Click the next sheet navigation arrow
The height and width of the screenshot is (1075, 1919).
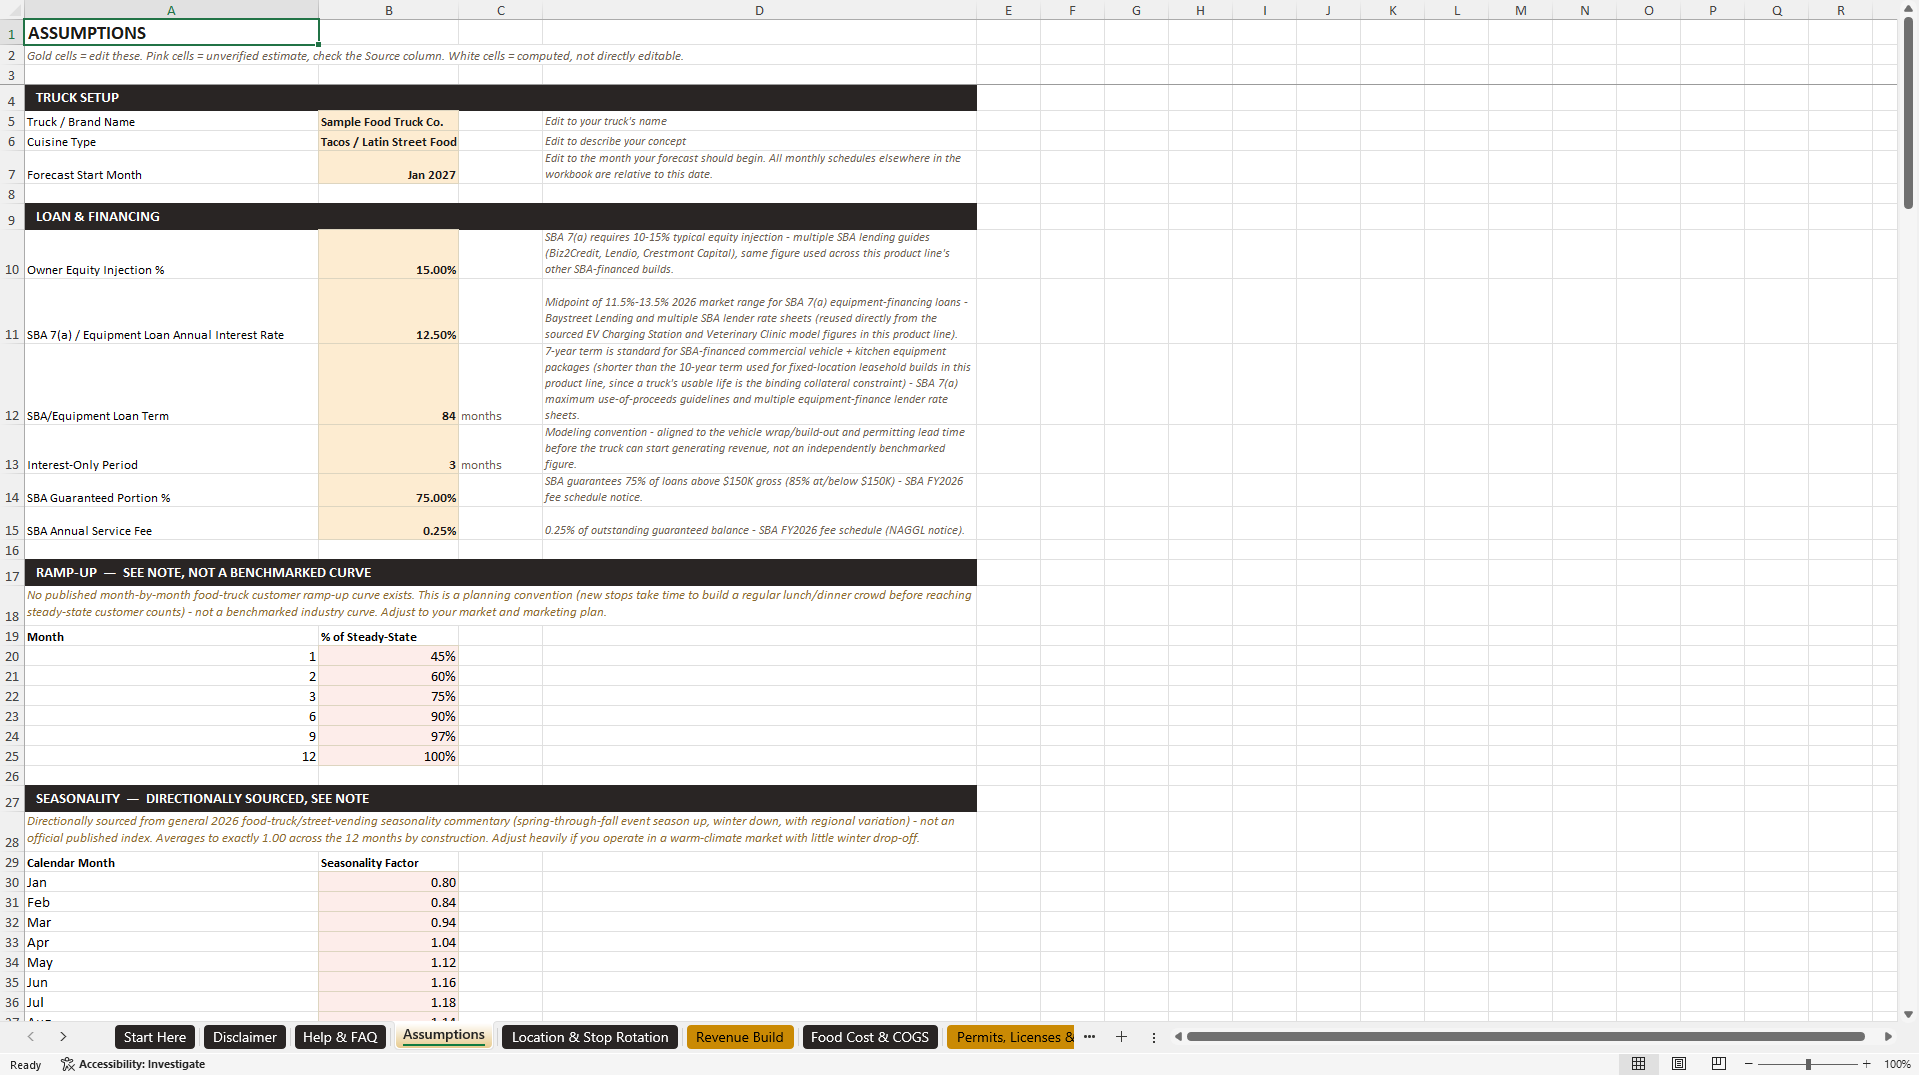(x=63, y=1037)
